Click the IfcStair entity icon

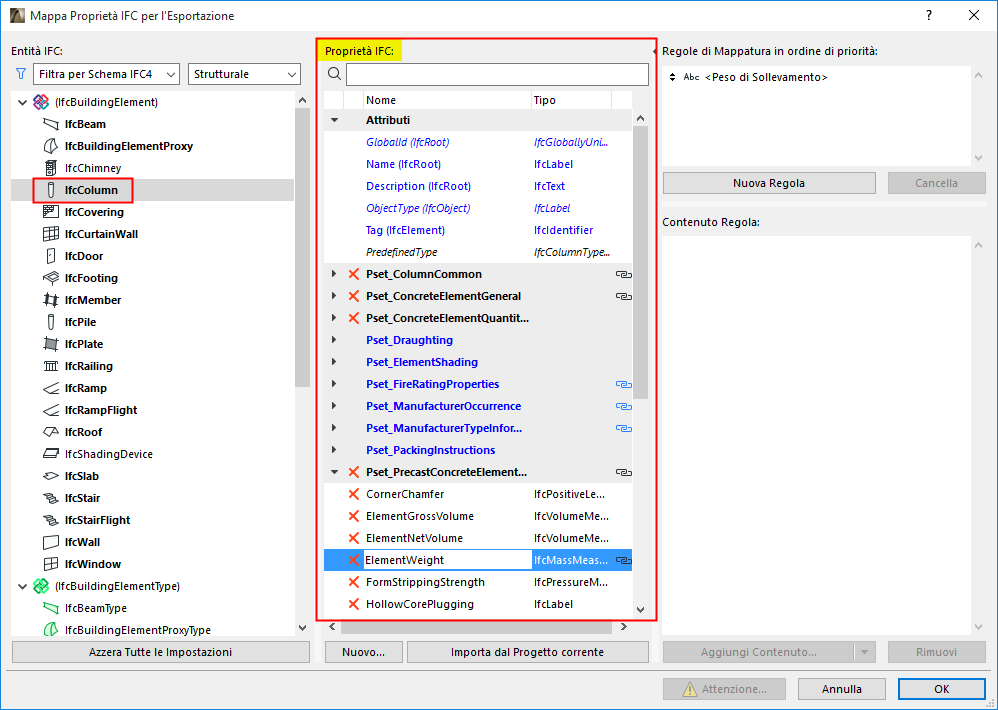click(x=51, y=498)
